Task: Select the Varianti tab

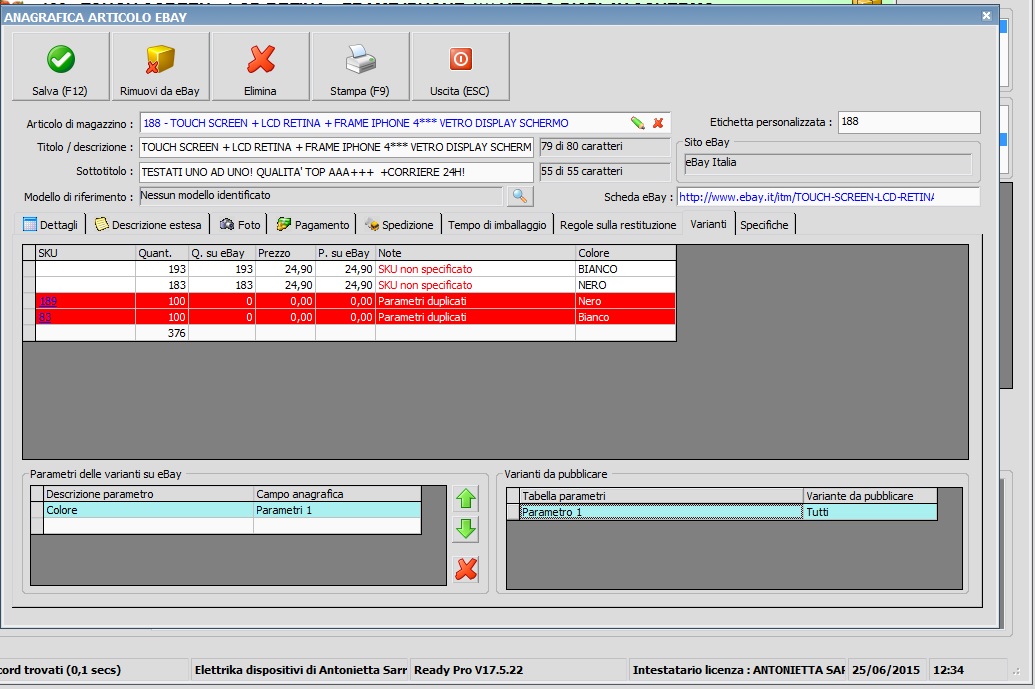Action: [708, 224]
